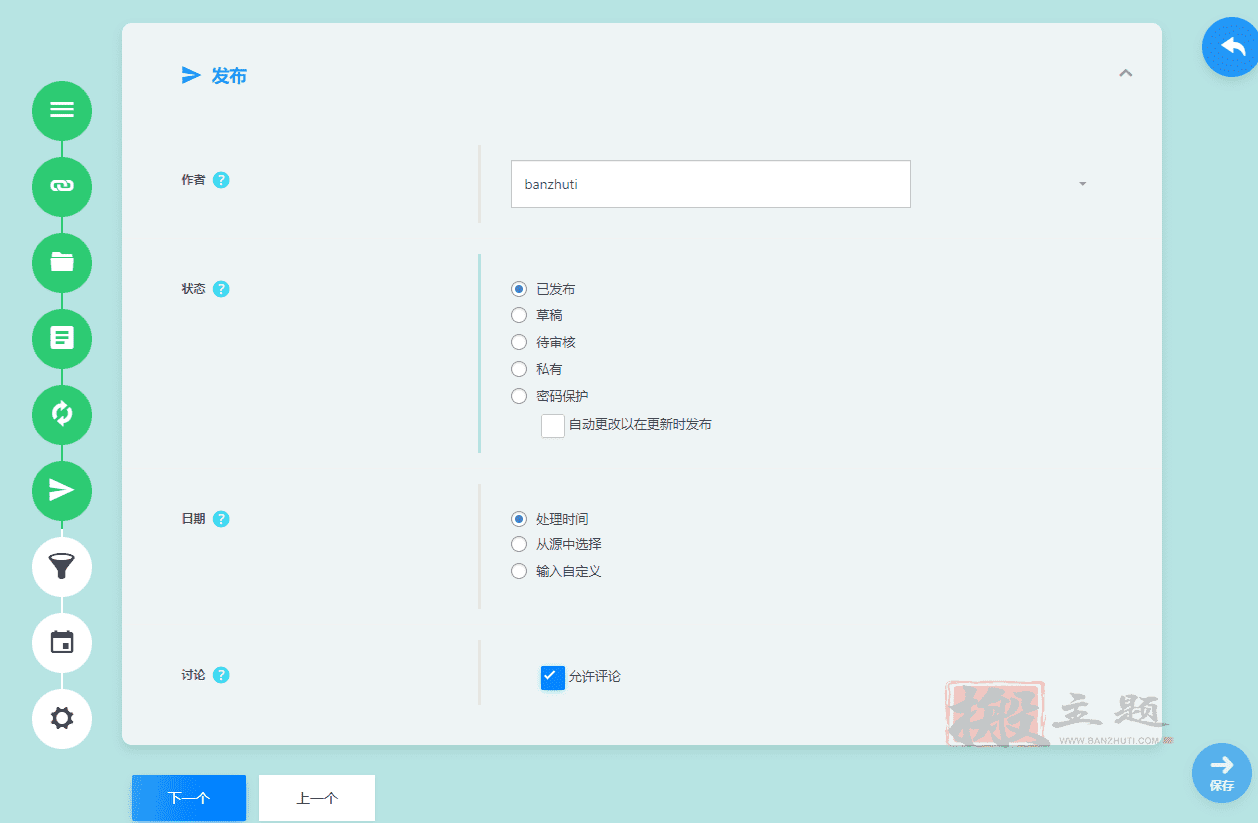Click the 上一个 previous button
Screen dimensions: 1258x823
tap(317, 798)
